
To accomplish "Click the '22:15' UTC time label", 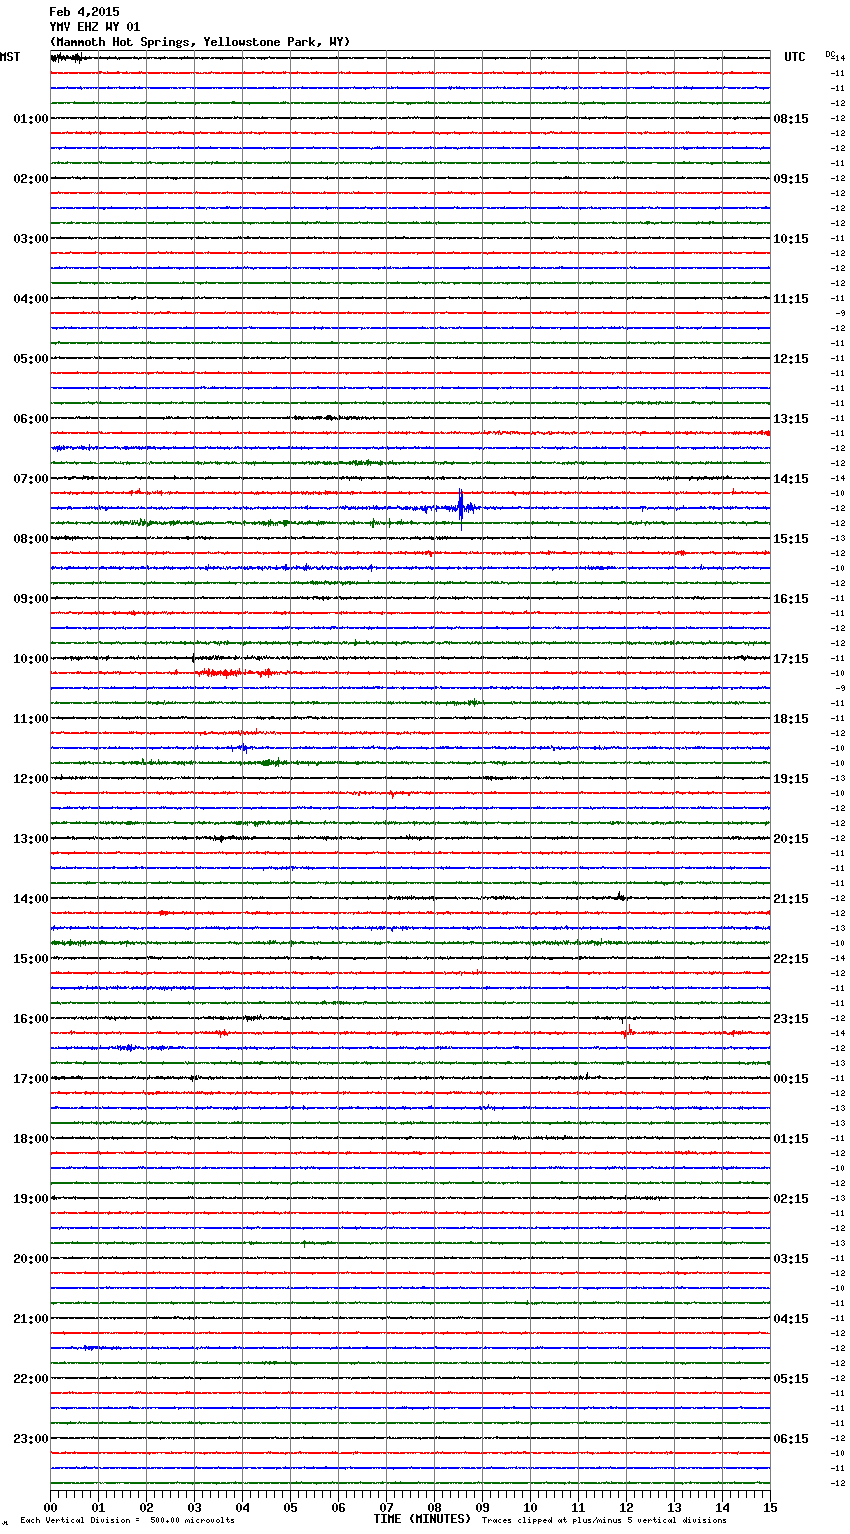I will [791, 959].
